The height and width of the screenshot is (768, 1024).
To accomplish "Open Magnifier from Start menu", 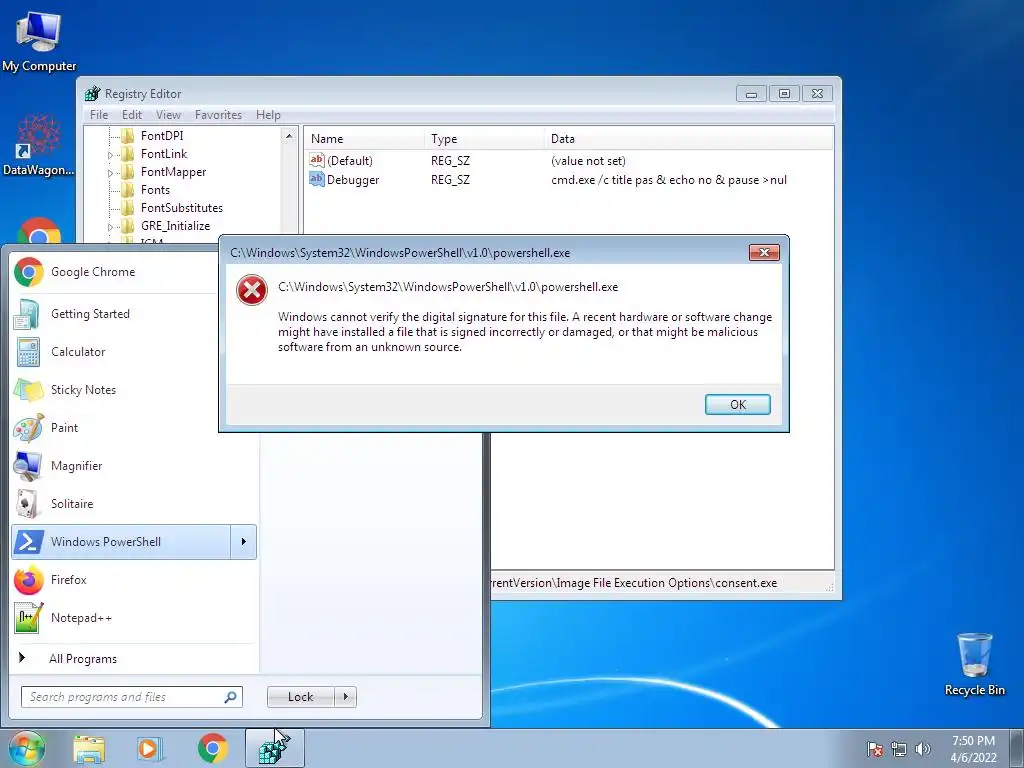I will pos(134,466).
